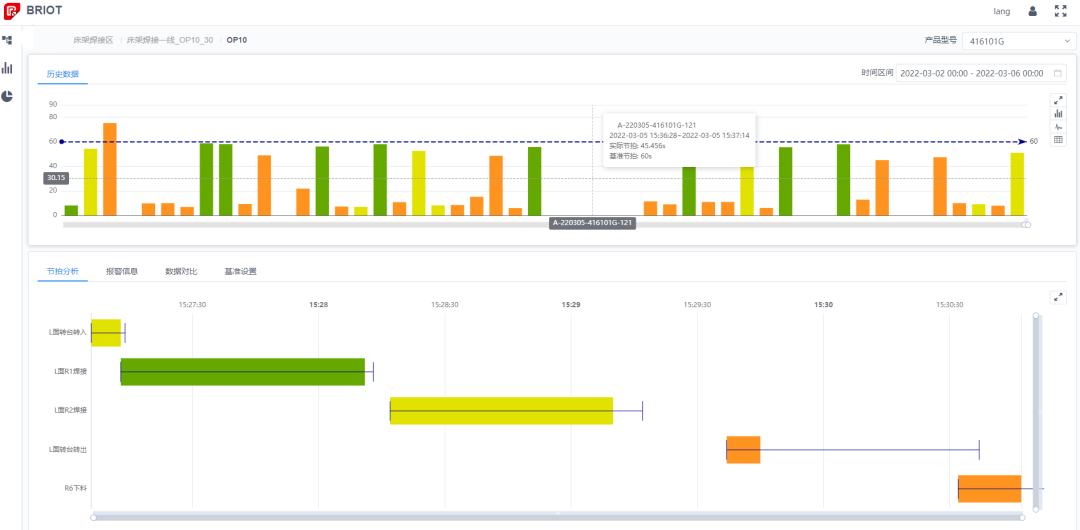Click the 床架焊接一线_OP10_30 breadcrumb link
This screenshot has height=530, width=1080.
169,40
